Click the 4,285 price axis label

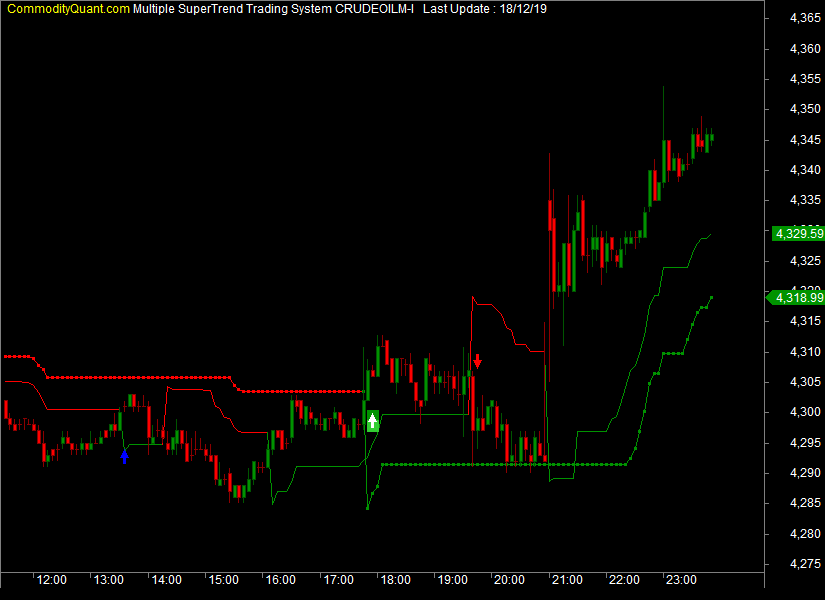(x=805, y=503)
